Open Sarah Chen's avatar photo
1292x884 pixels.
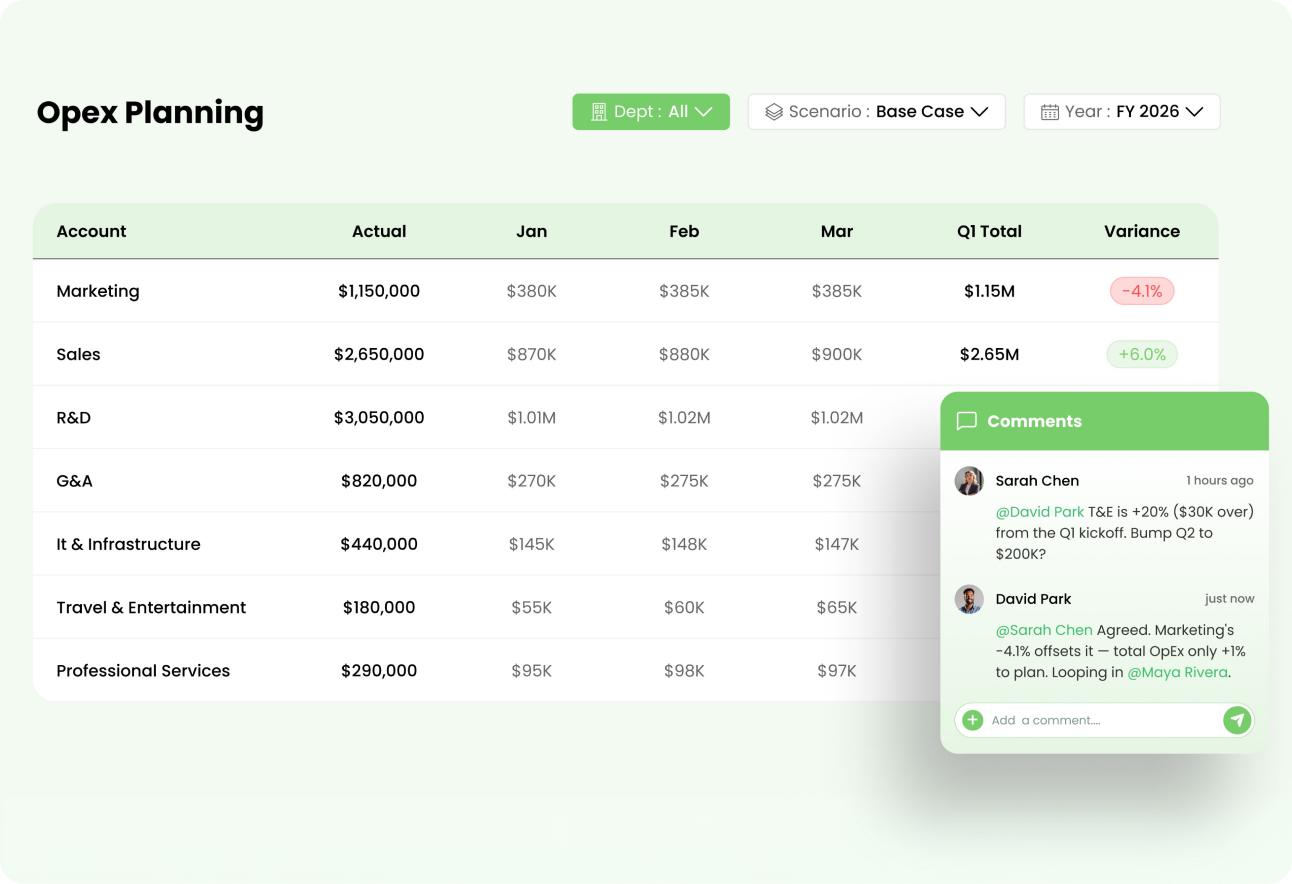[969, 481]
